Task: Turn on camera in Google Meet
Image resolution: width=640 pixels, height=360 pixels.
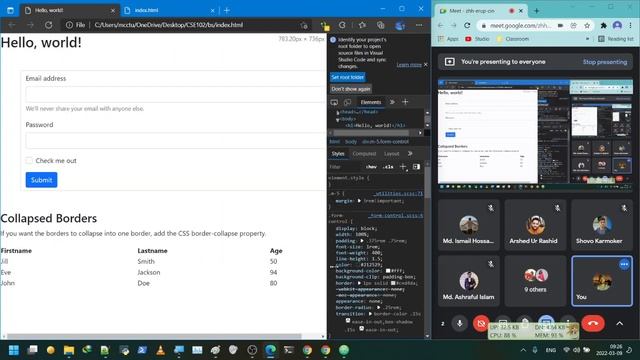Action: point(481,323)
